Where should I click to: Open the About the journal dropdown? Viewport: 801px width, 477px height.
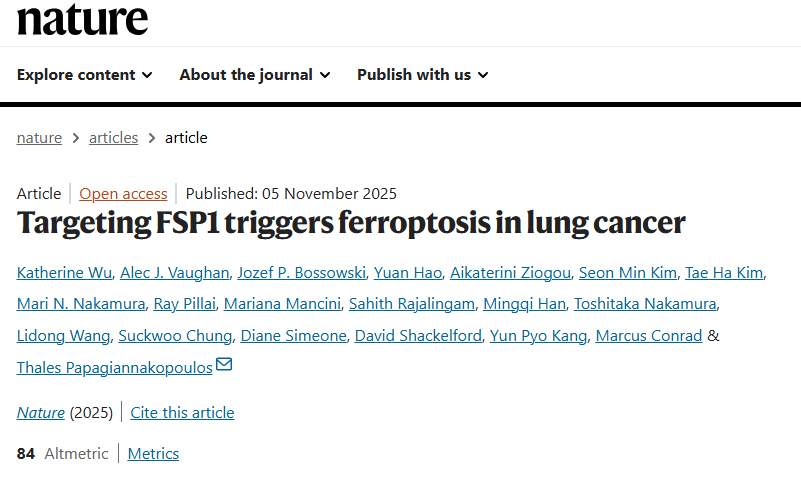(254, 75)
